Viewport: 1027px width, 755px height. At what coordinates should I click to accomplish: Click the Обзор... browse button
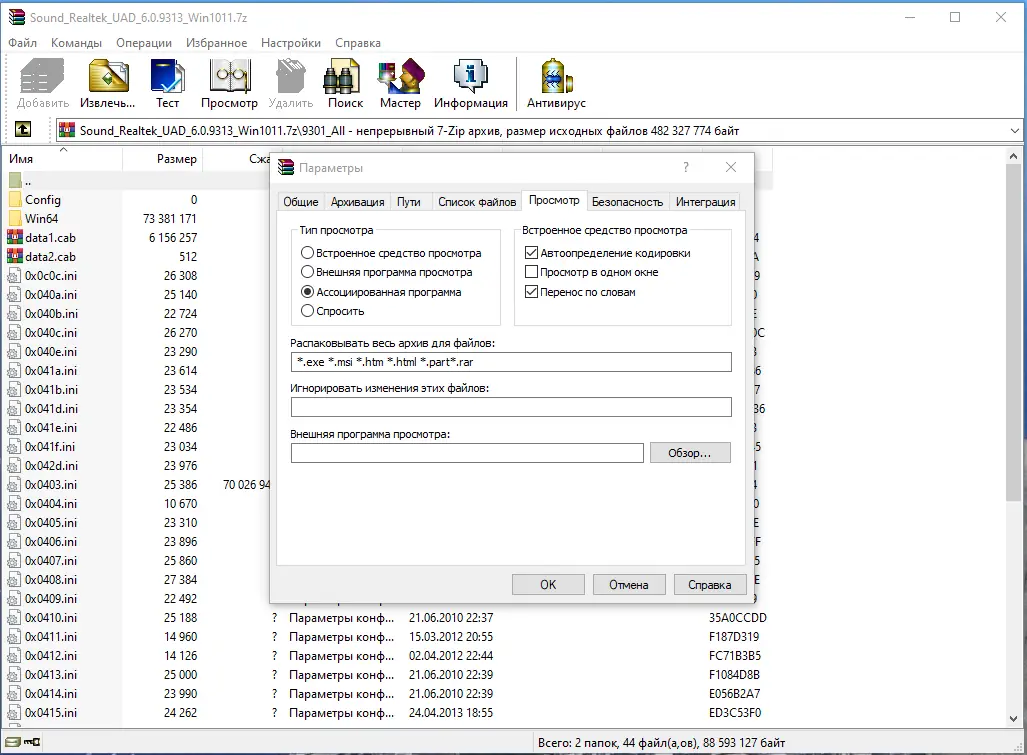coord(690,453)
